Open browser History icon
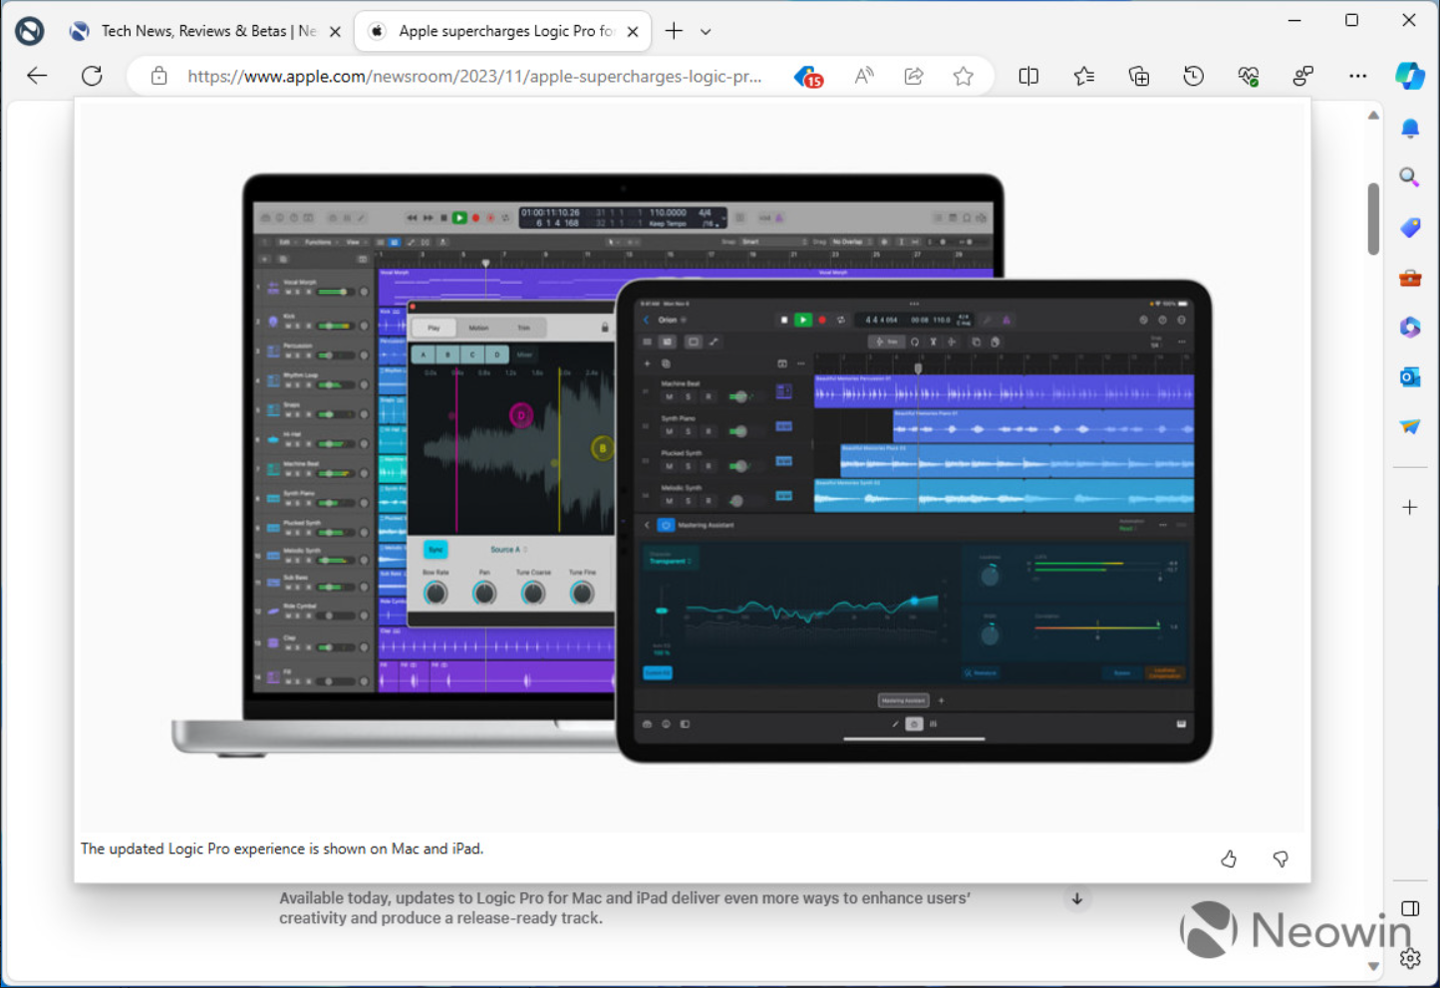The image size is (1440, 988). click(x=1193, y=76)
